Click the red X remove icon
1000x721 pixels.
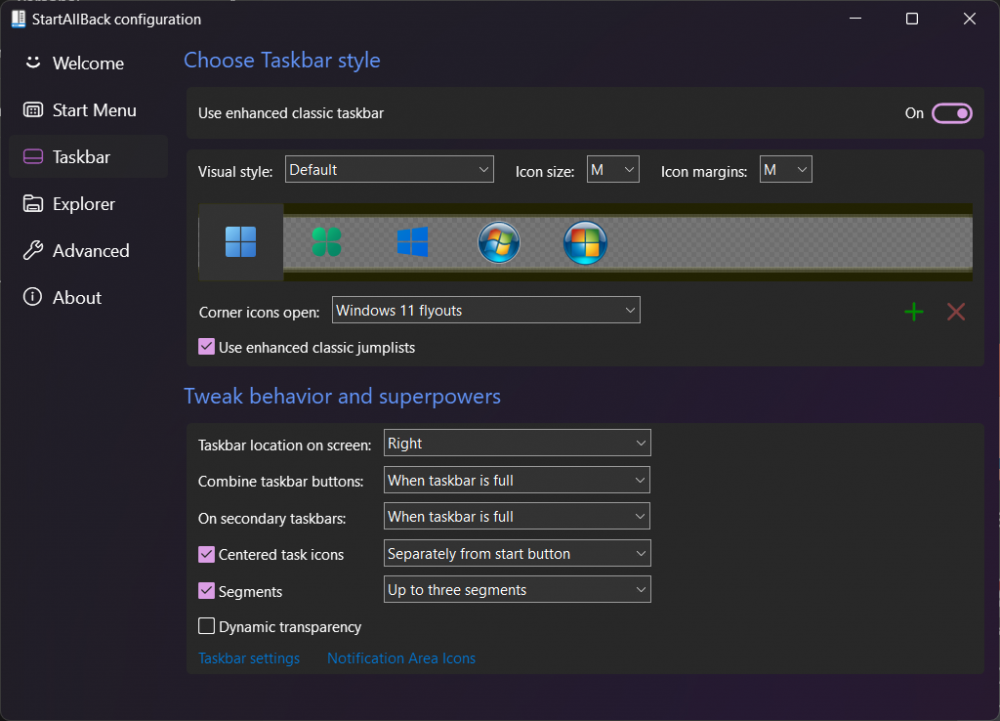coord(956,312)
